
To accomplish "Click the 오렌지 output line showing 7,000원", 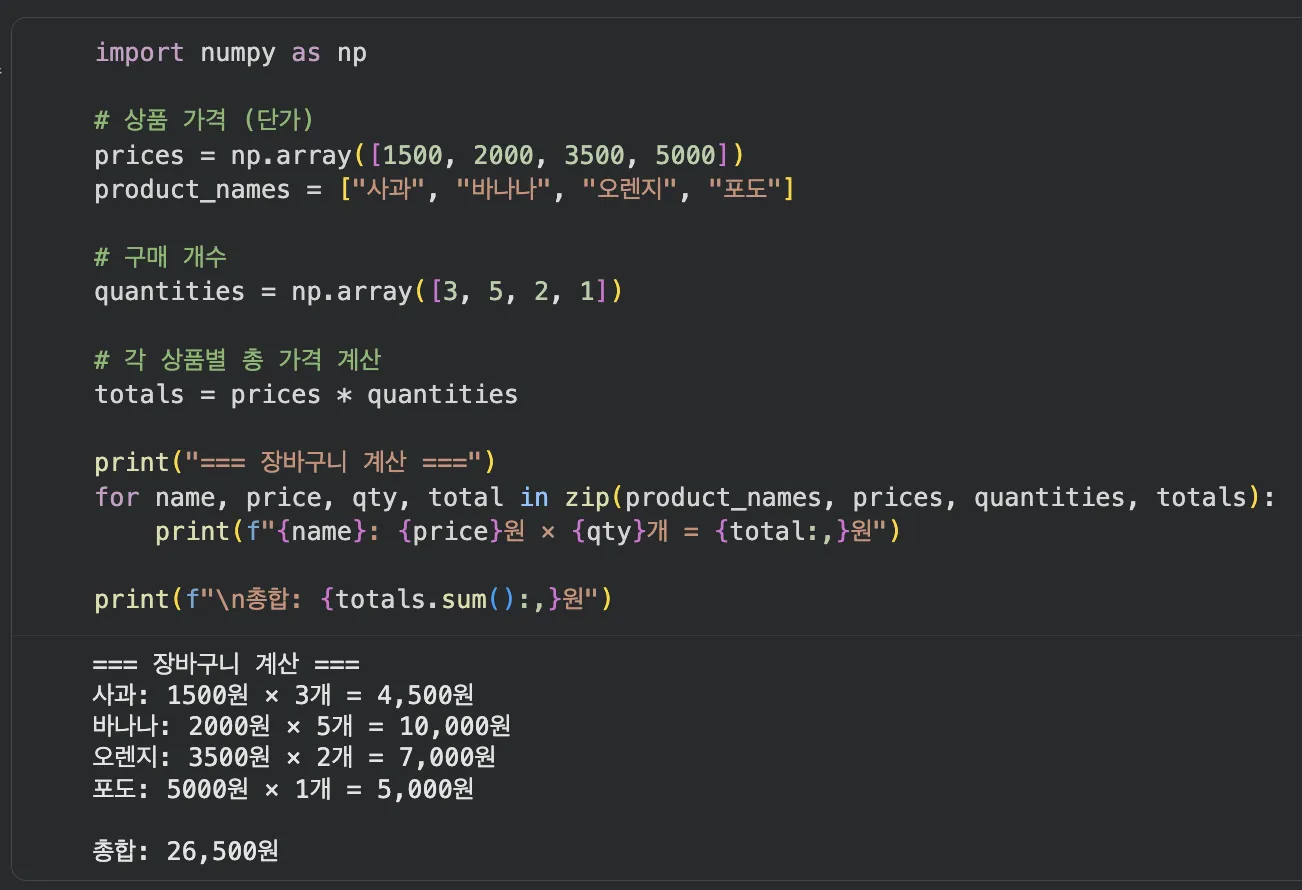I will click(294, 757).
